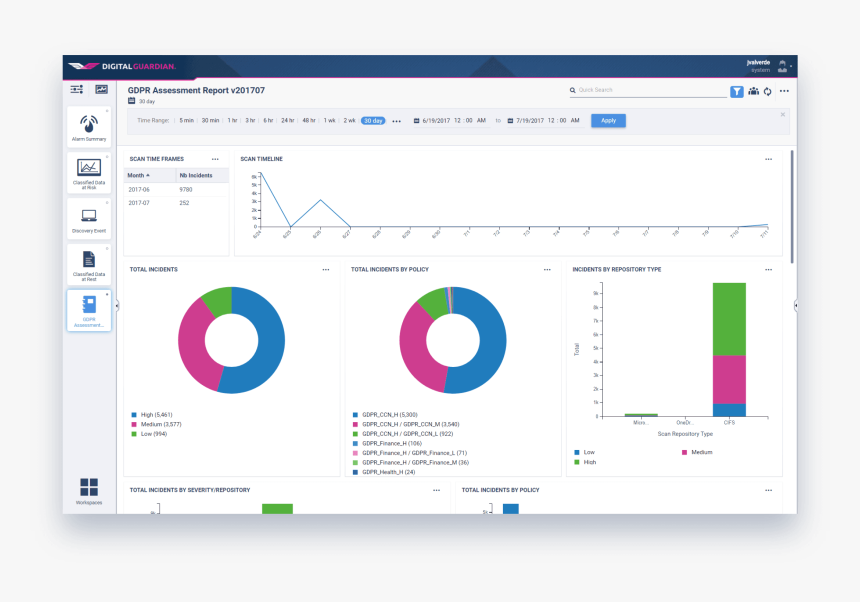This screenshot has width=860, height=602.
Task: Select the 1 wk time range
Action: [x=330, y=121]
